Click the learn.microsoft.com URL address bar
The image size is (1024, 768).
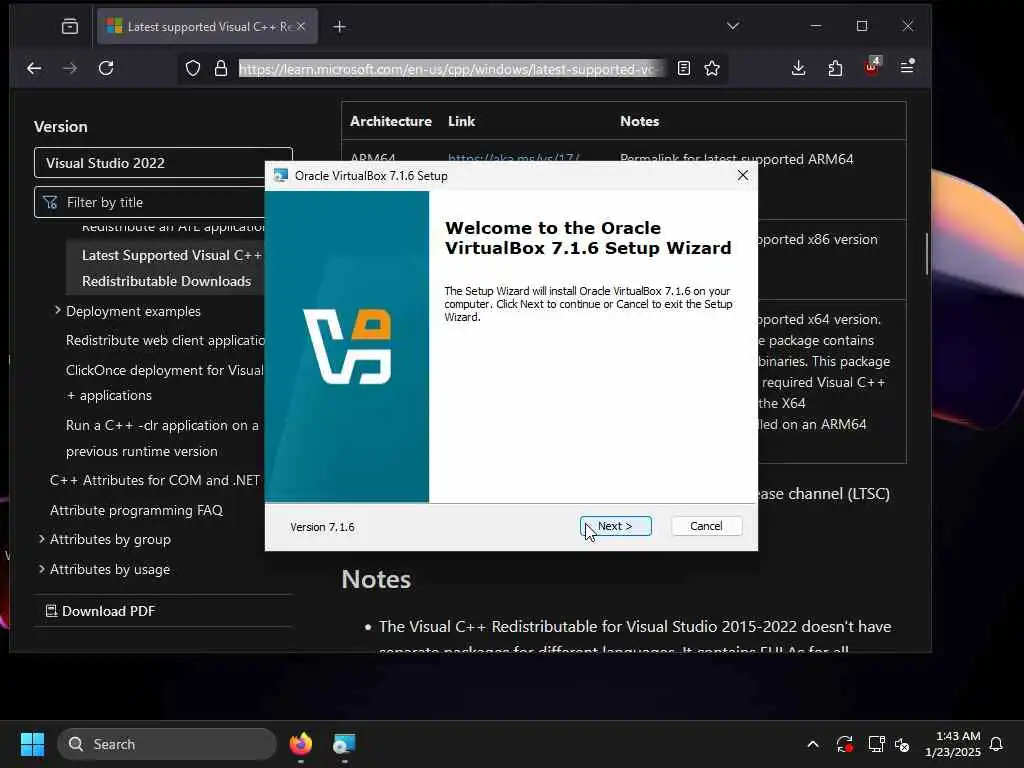tap(451, 69)
